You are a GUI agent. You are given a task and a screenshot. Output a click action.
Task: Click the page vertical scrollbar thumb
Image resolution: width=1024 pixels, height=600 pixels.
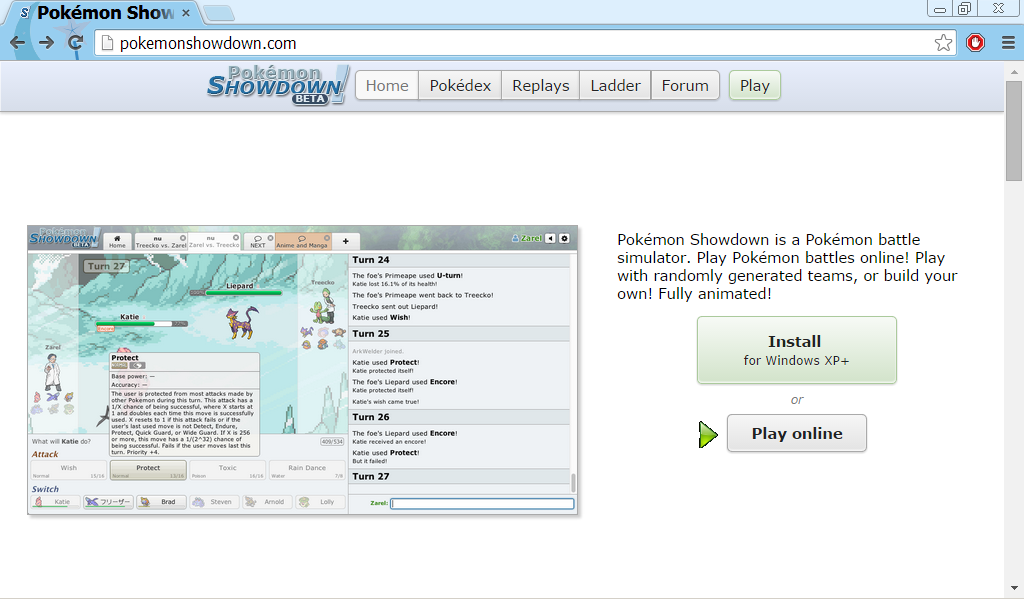point(1014,130)
